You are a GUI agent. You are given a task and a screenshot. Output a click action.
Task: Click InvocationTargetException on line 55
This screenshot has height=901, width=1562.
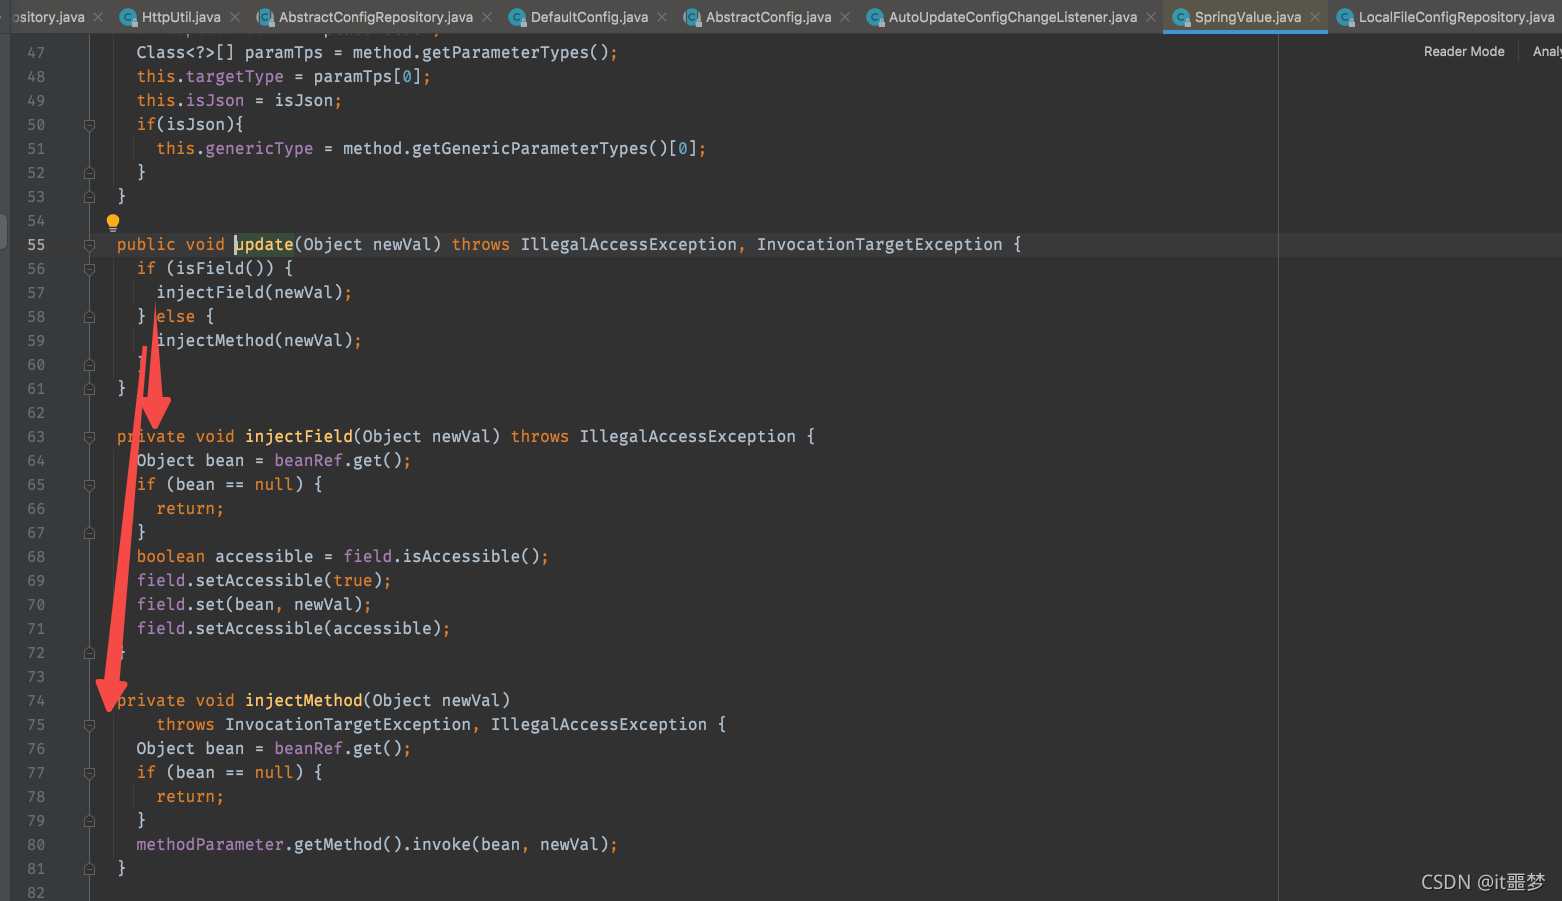pyautogui.click(x=879, y=244)
